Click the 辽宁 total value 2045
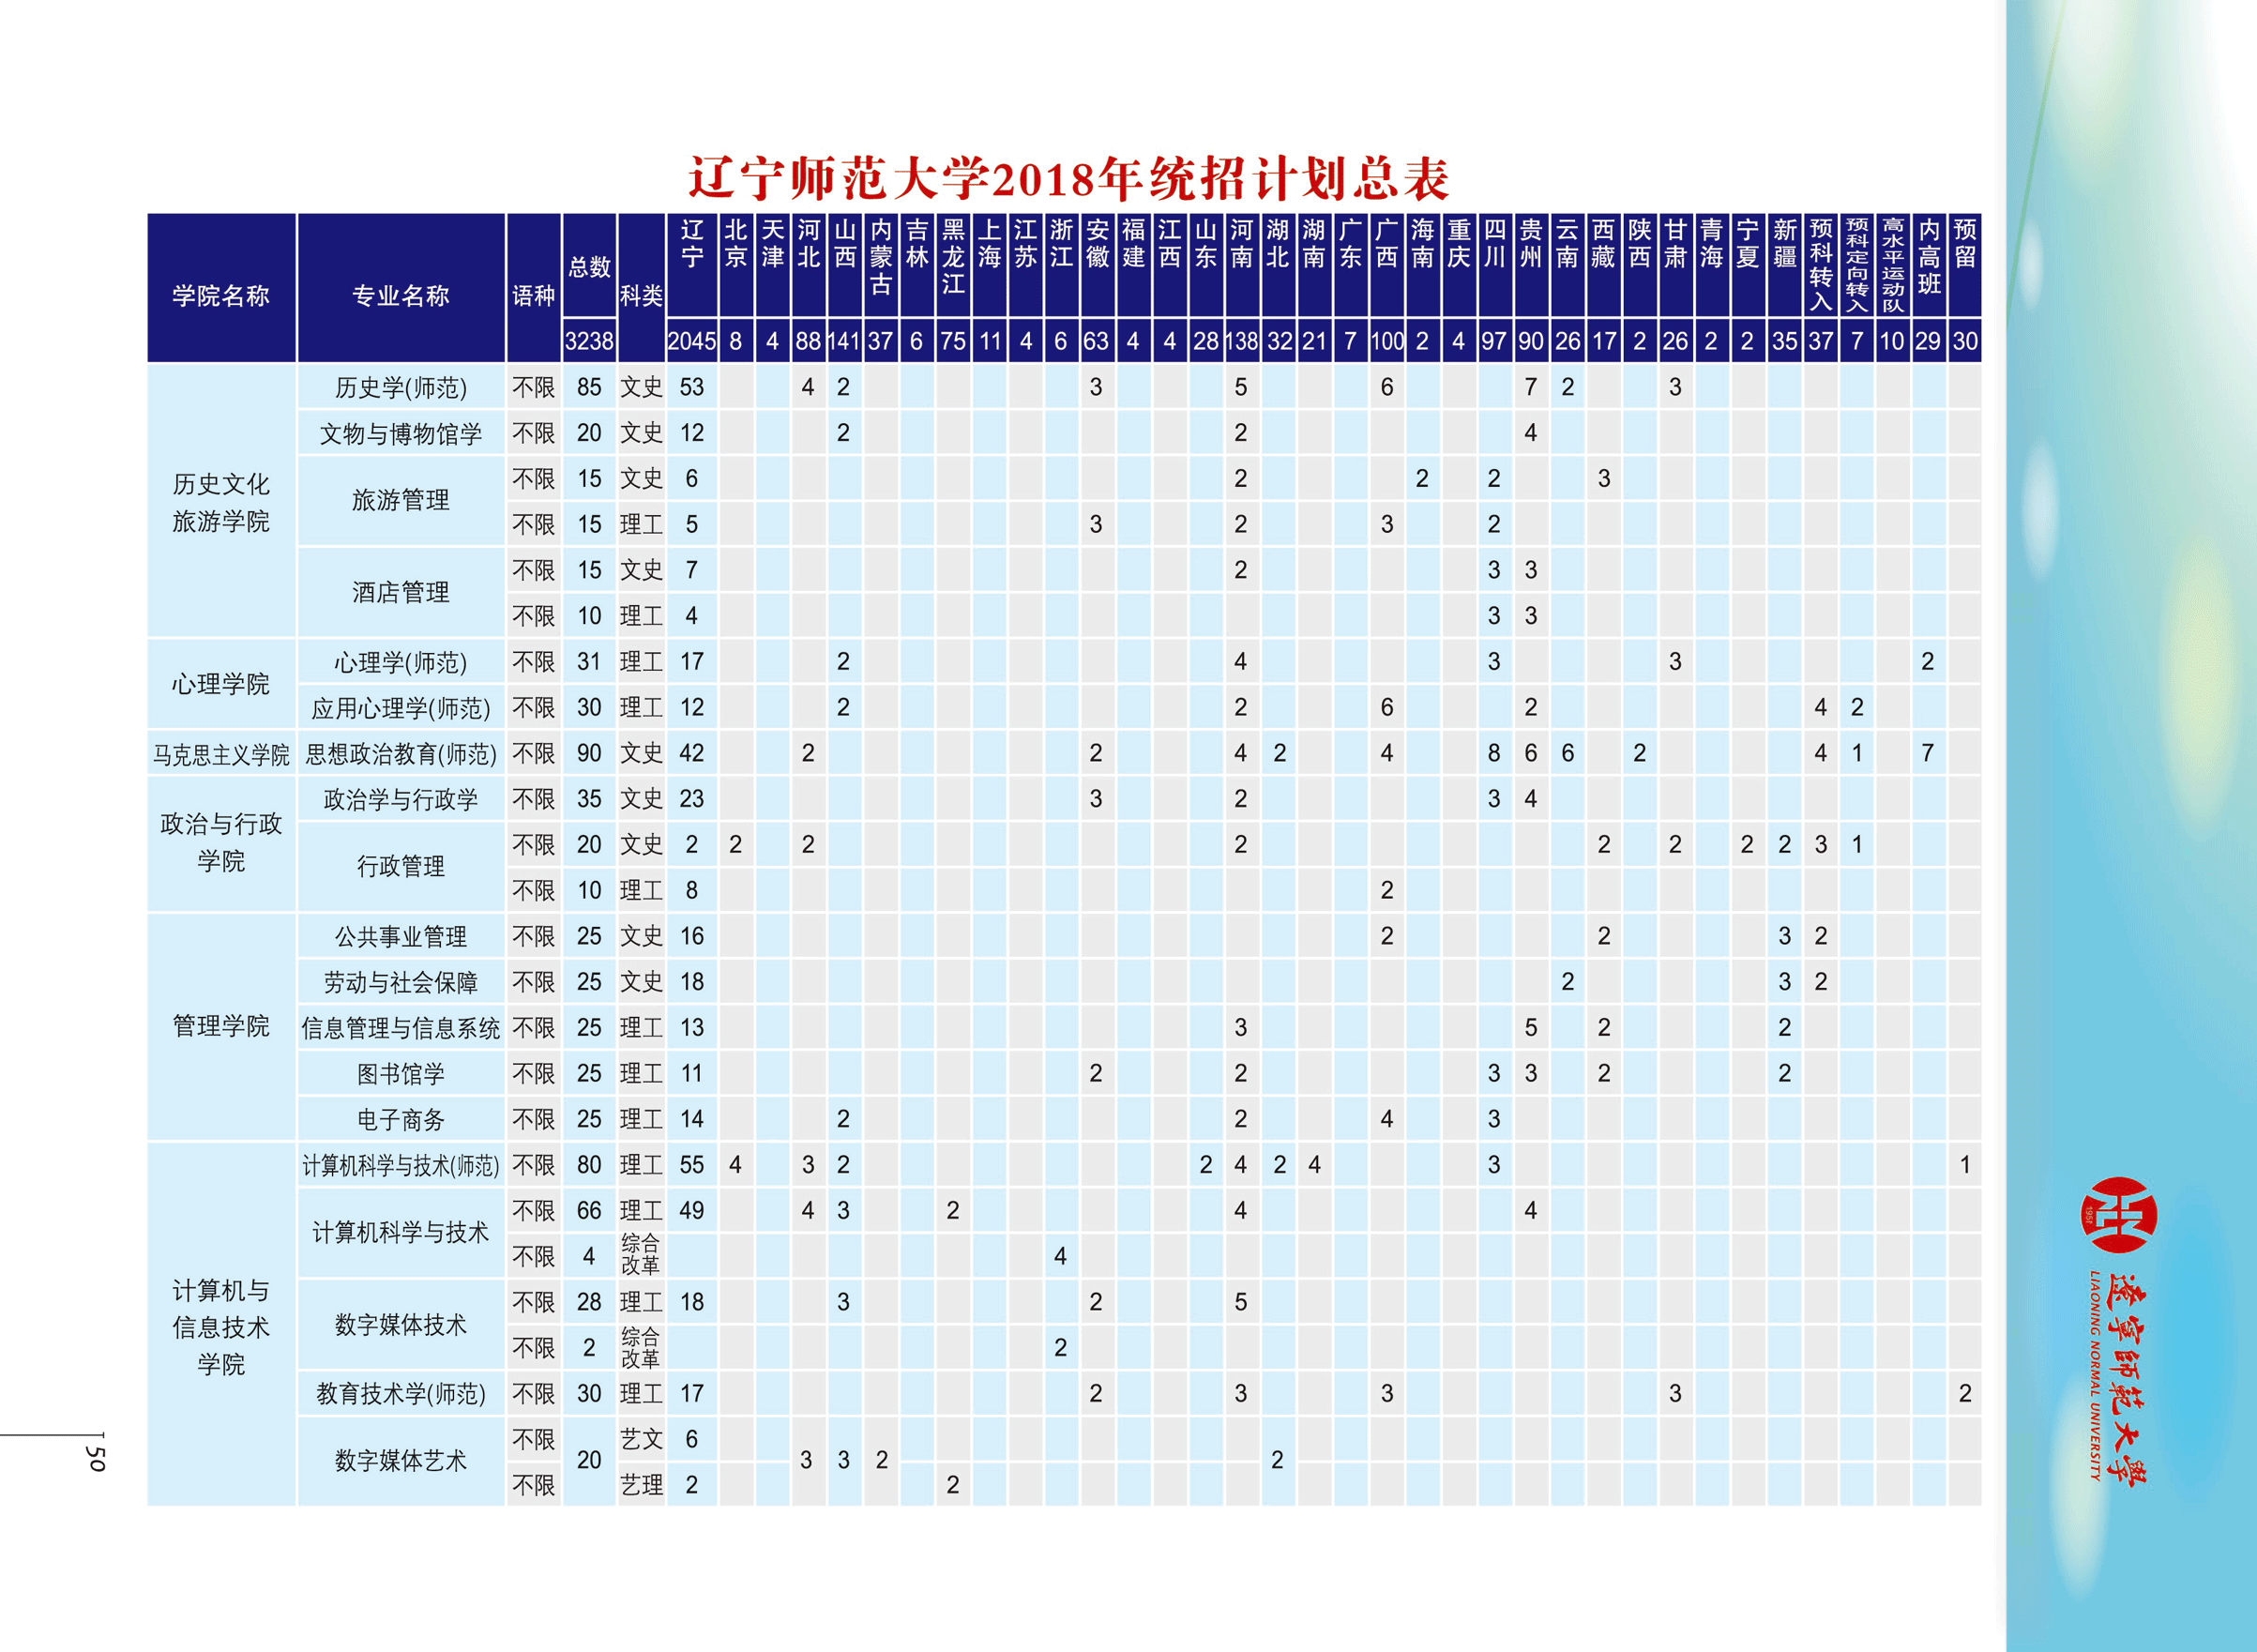Viewport: 2257px width, 1652px height. tap(692, 341)
